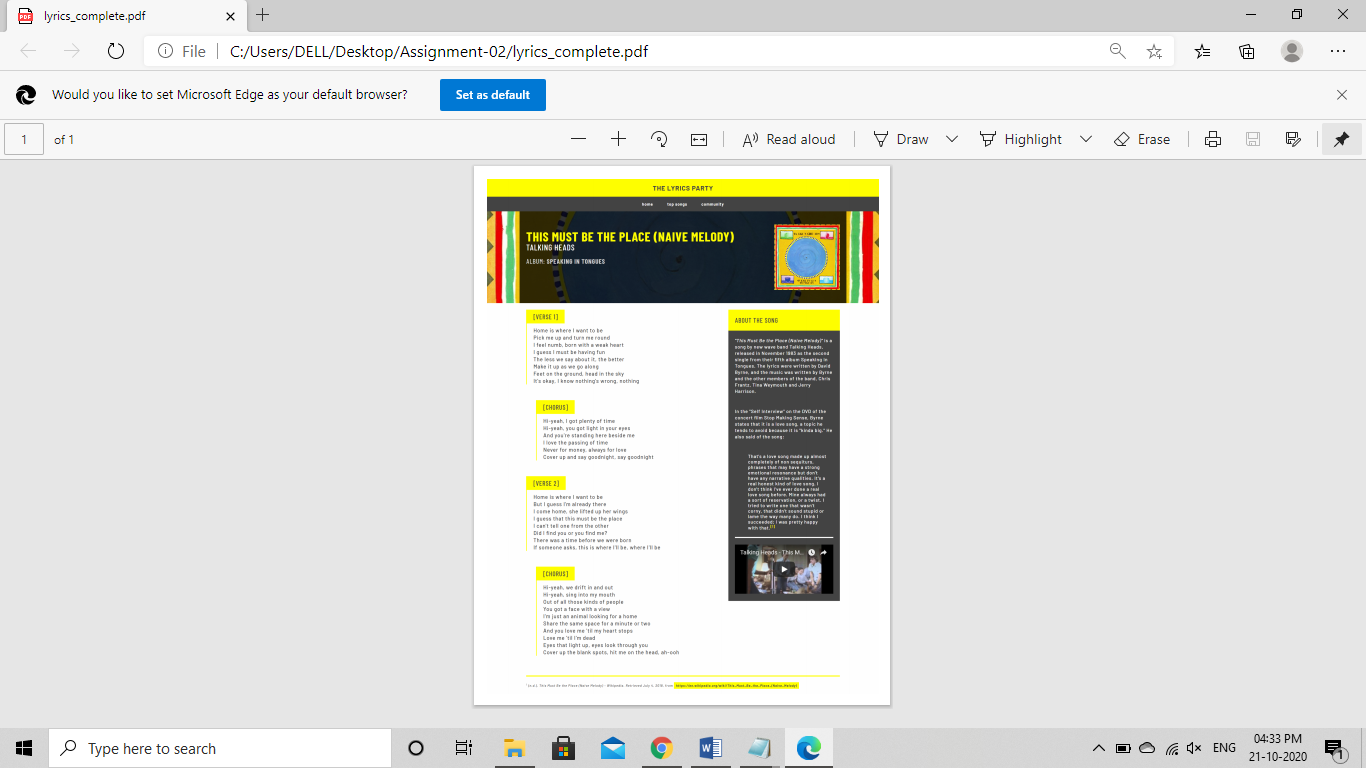Rotate the PDF page
The width and height of the screenshot is (1366, 768).
pos(659,139)
